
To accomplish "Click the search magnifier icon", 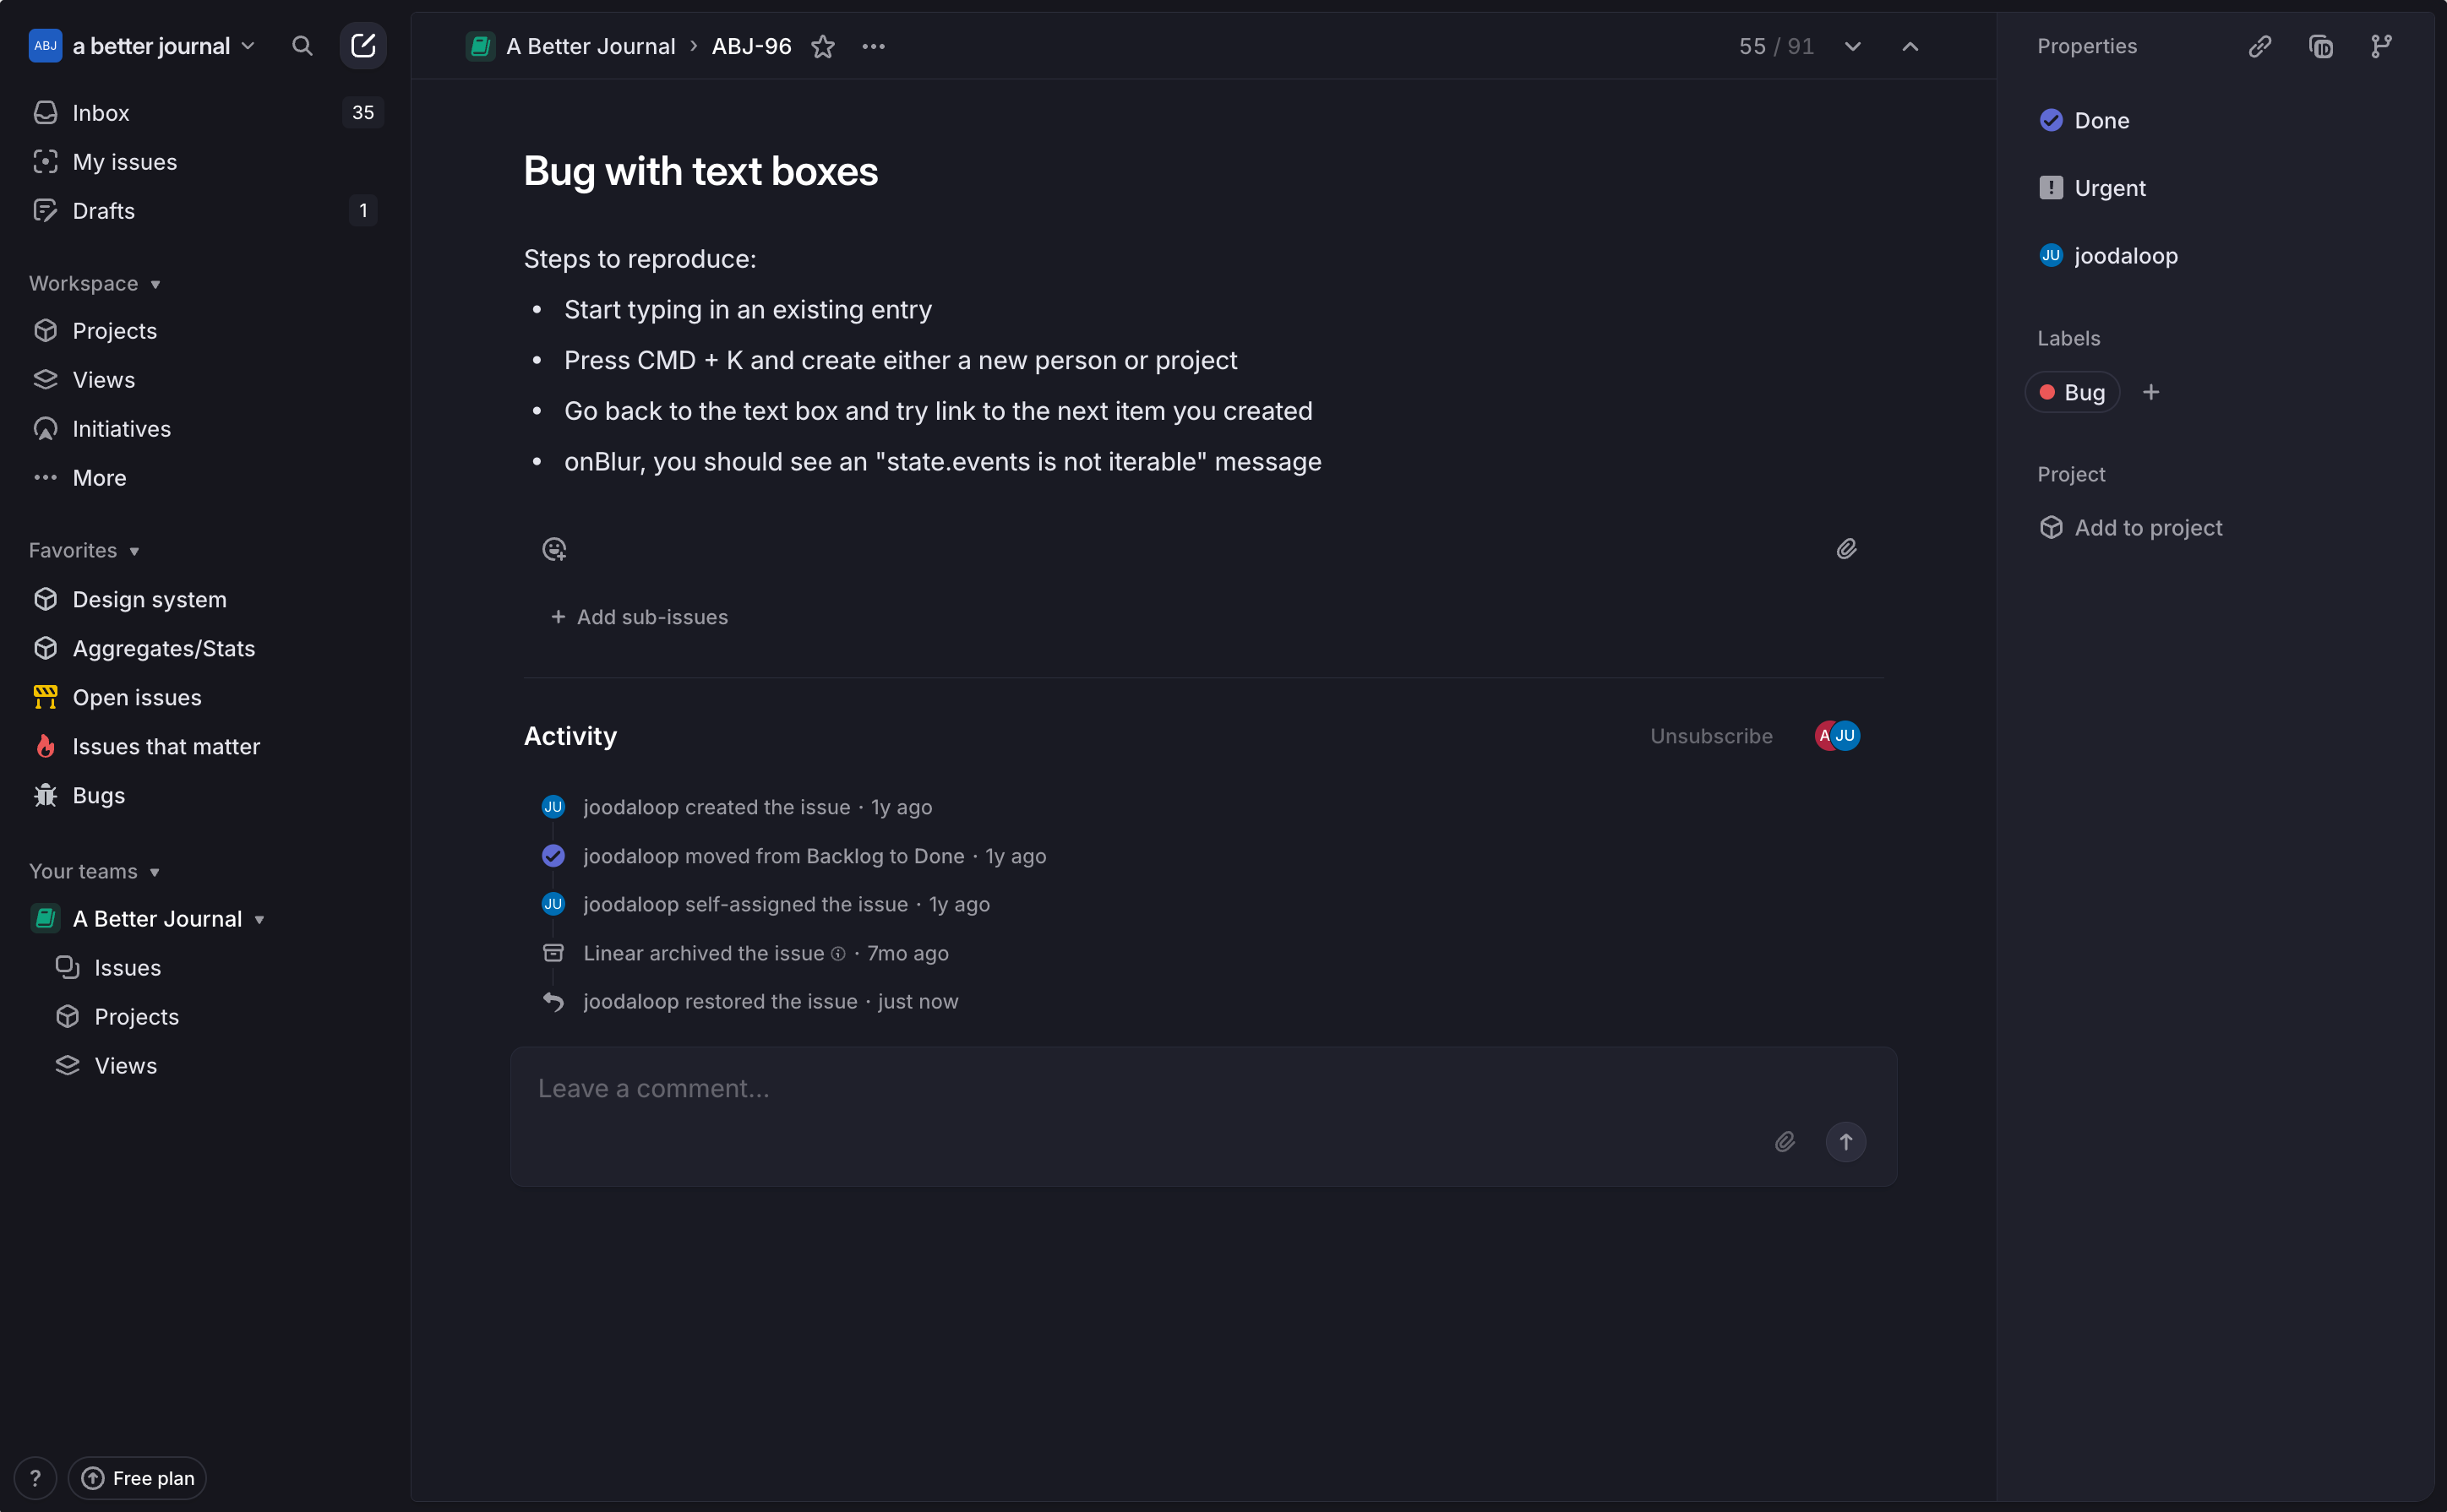I will point(302,46).
